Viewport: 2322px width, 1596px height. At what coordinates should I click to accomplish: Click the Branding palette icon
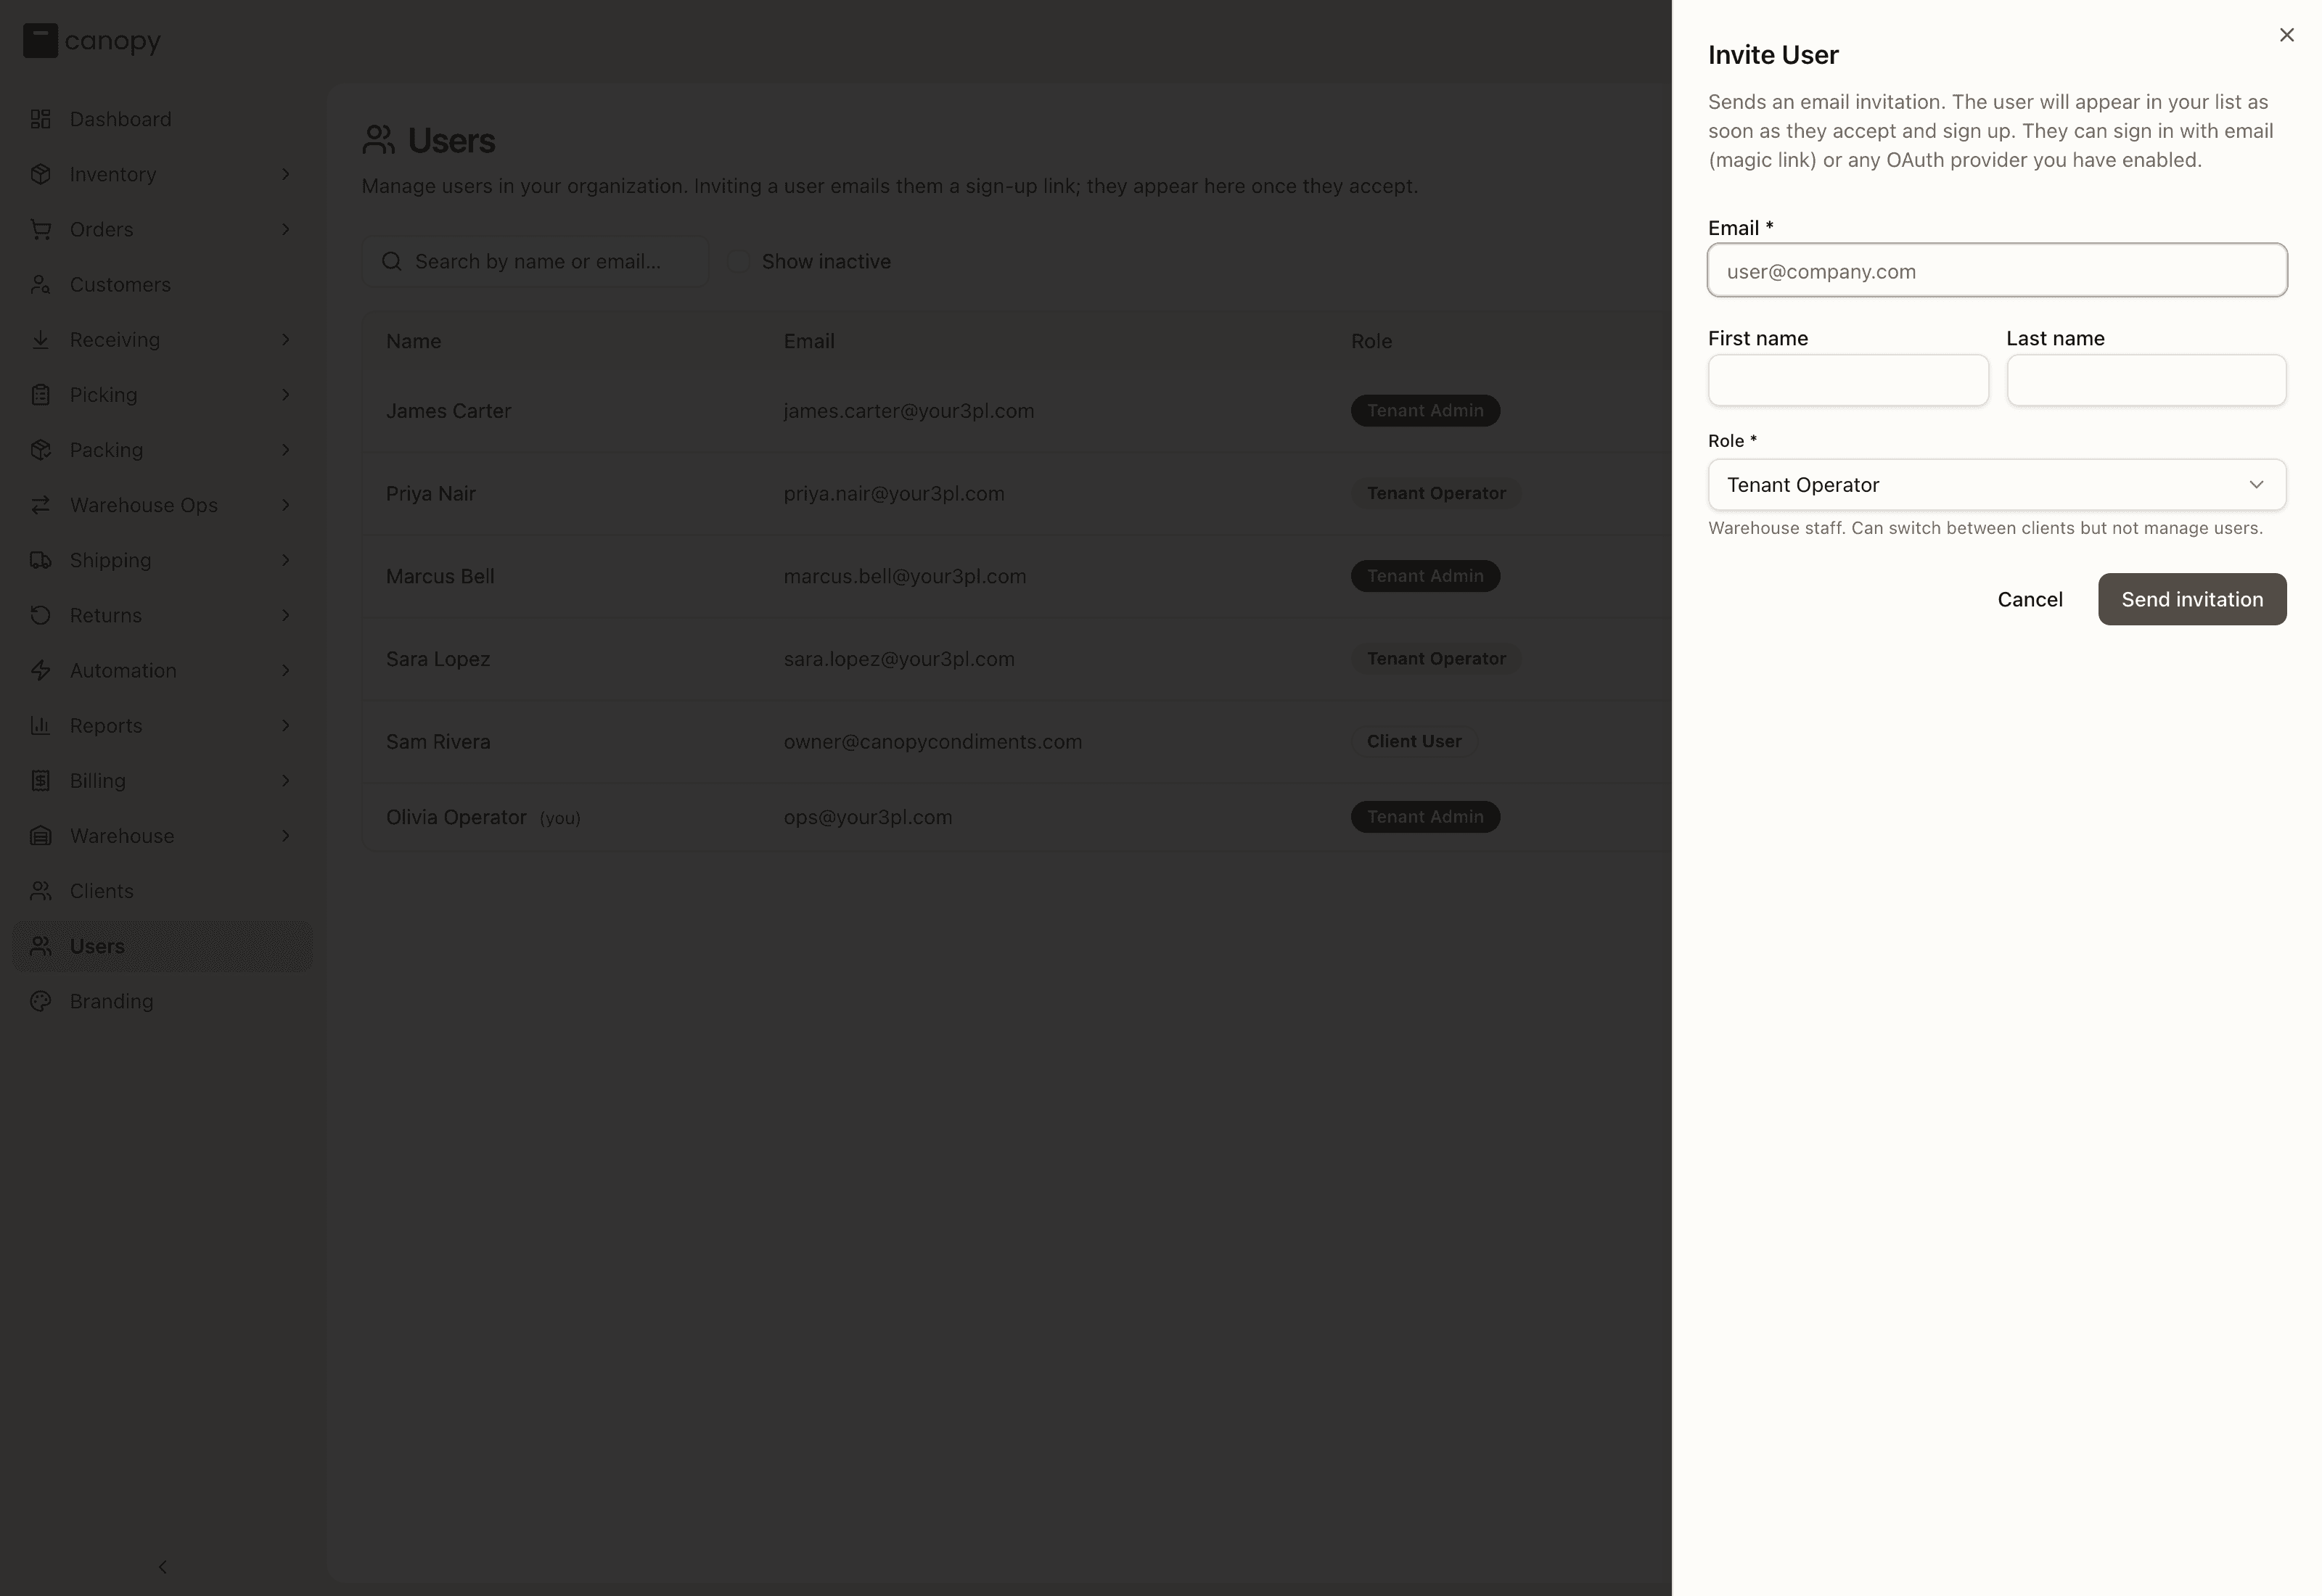tap(40, 1001)
